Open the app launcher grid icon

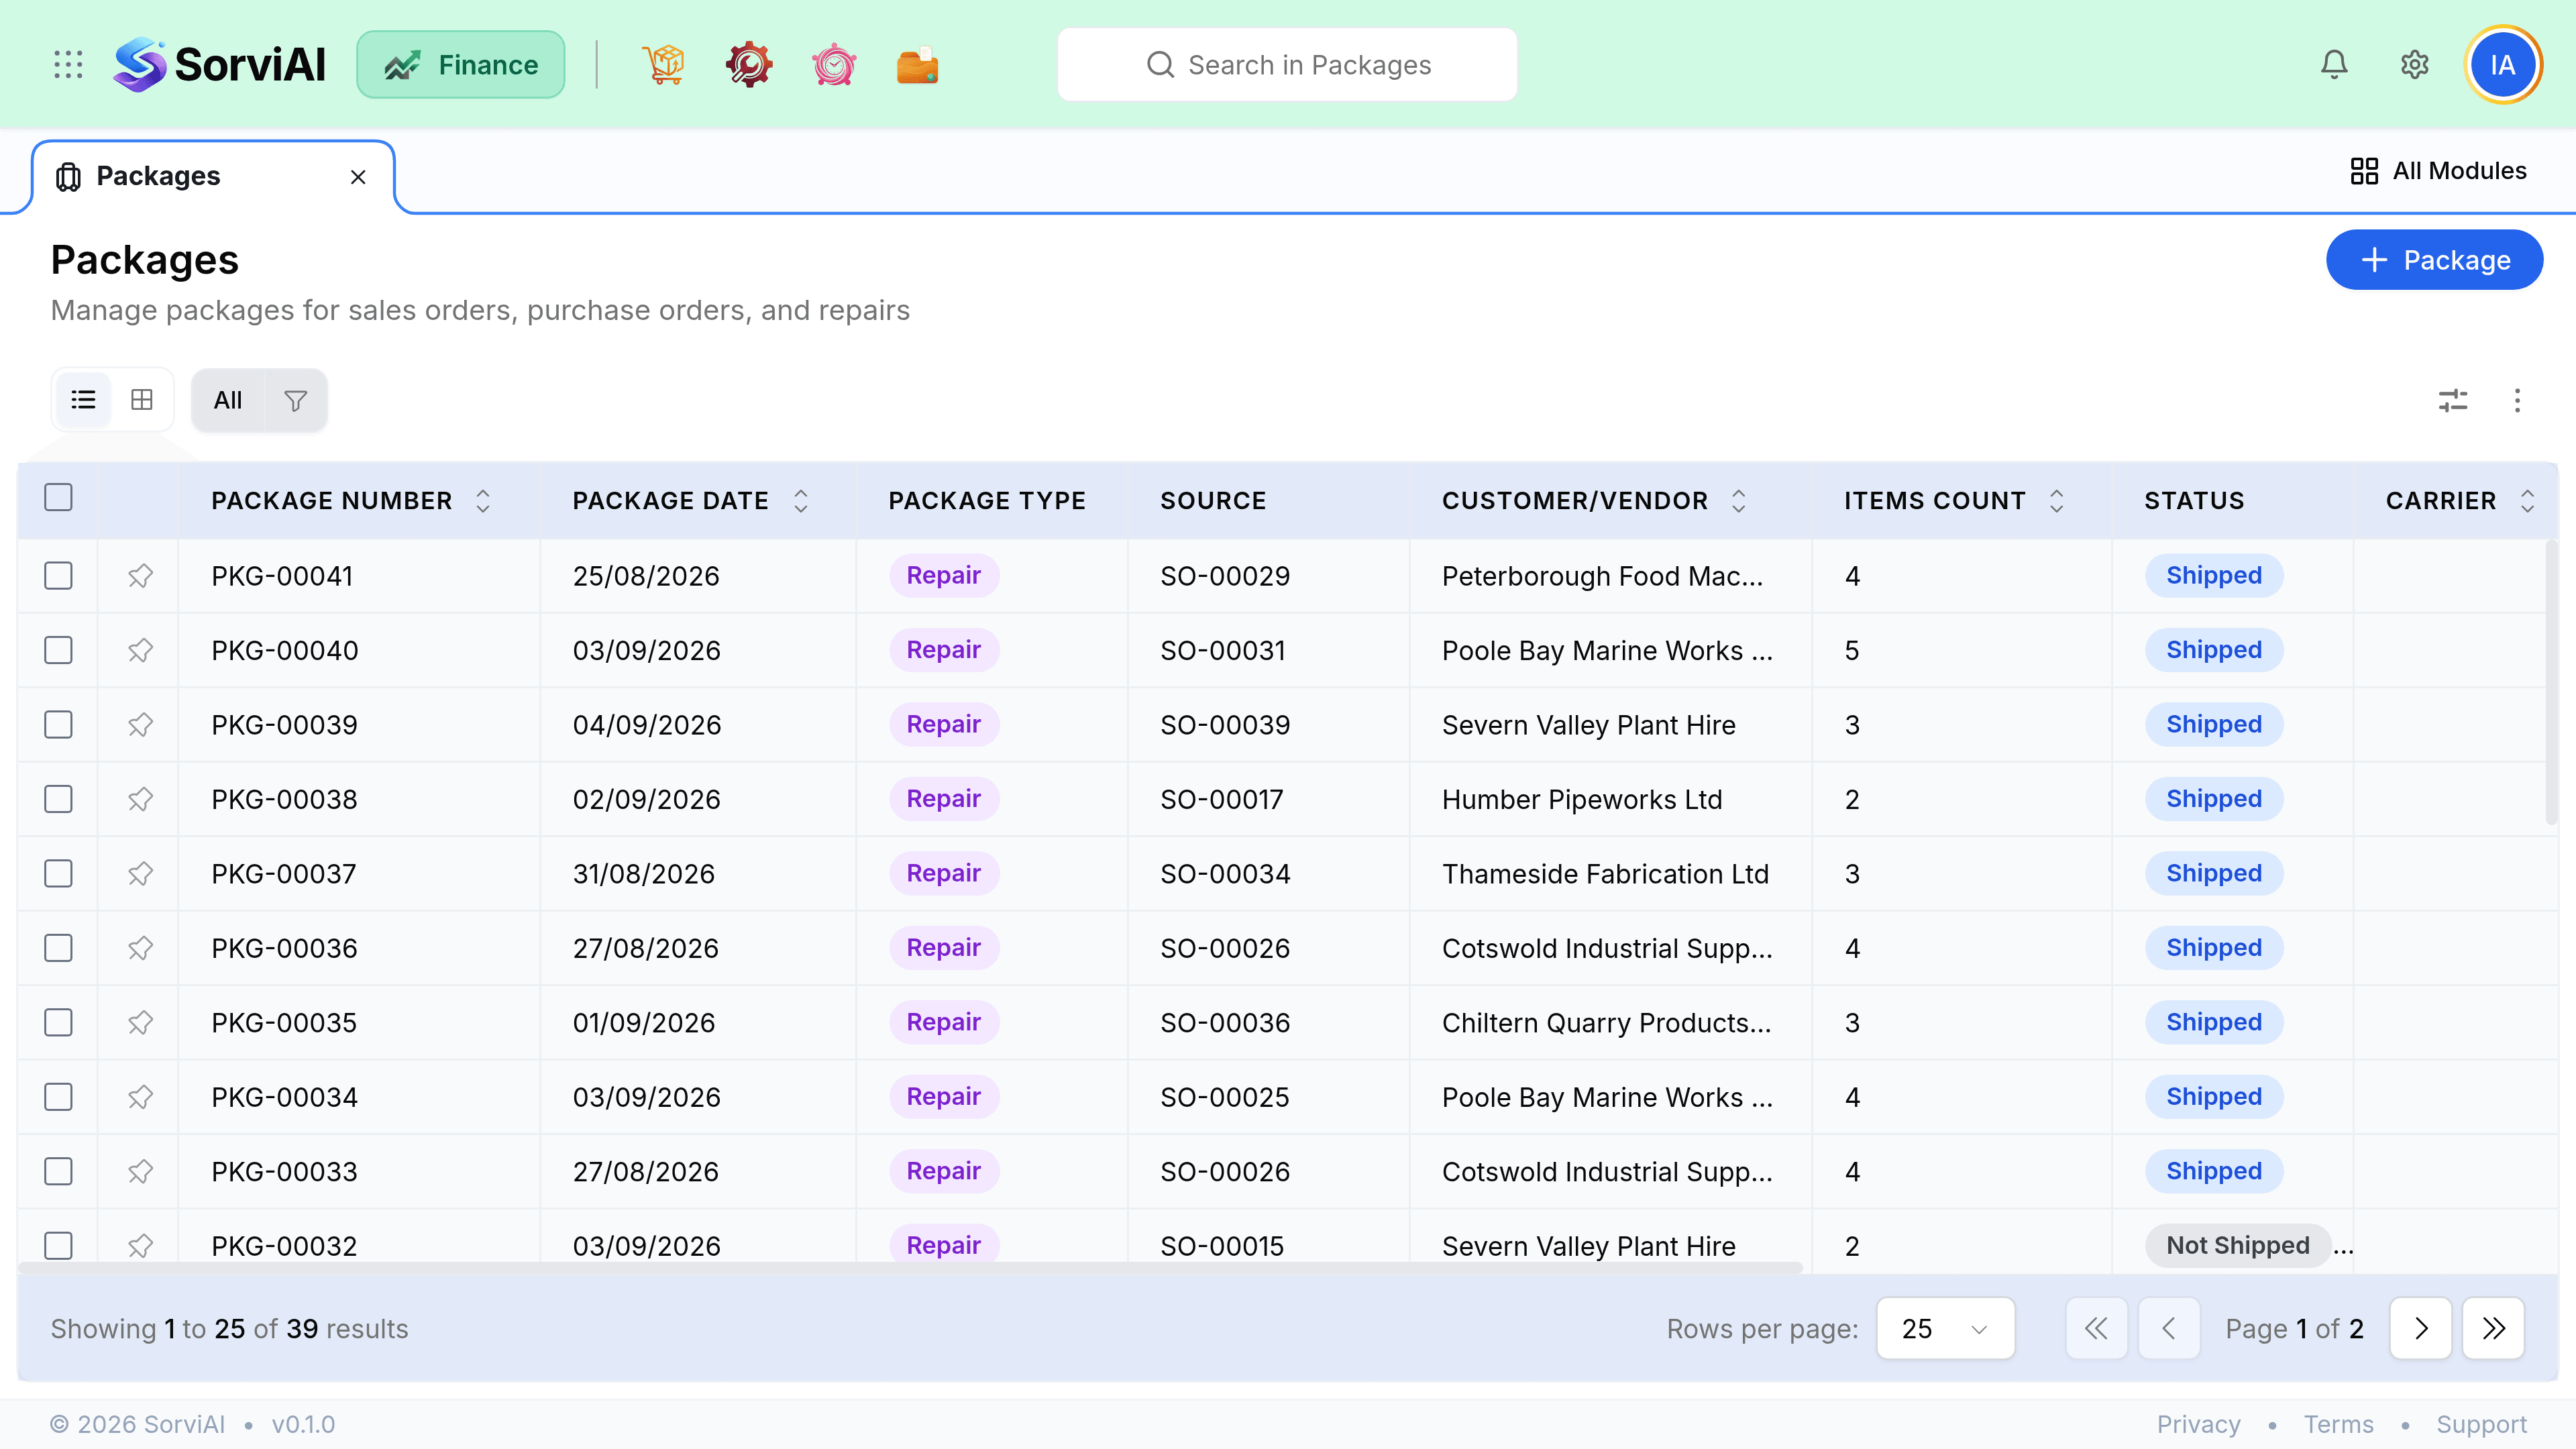click(68, 65)
